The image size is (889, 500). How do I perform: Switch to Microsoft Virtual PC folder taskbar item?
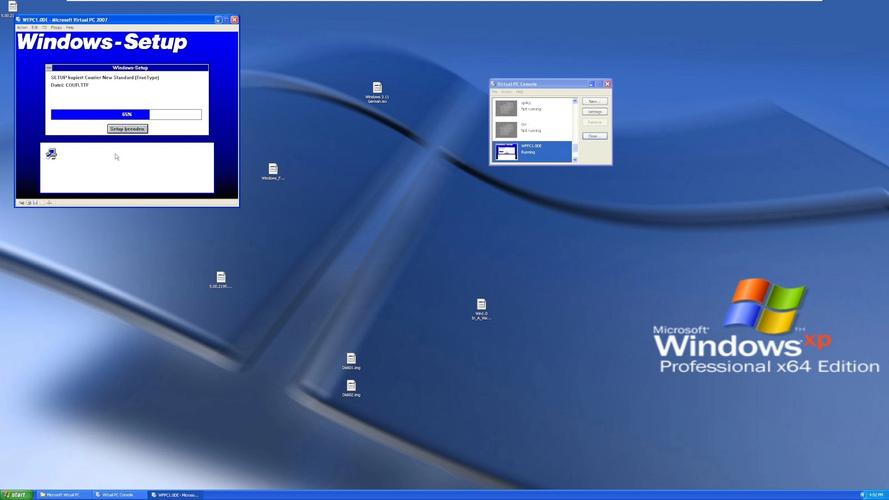click(62, 495)
